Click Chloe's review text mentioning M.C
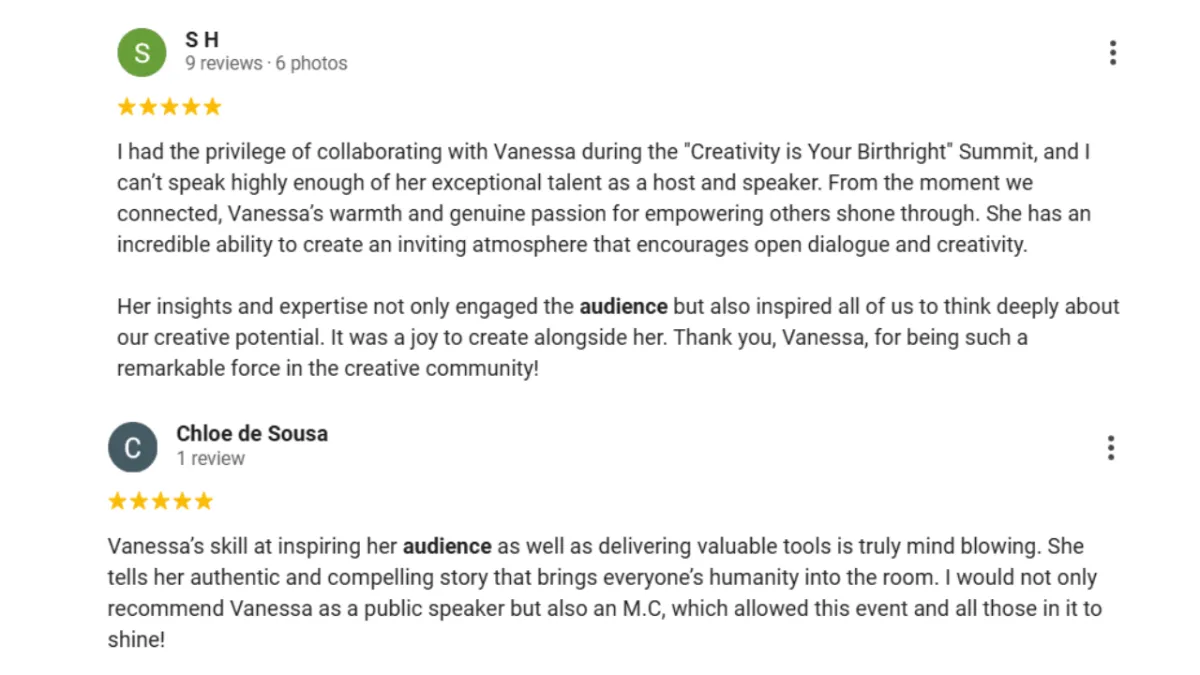 coord(605,593)
